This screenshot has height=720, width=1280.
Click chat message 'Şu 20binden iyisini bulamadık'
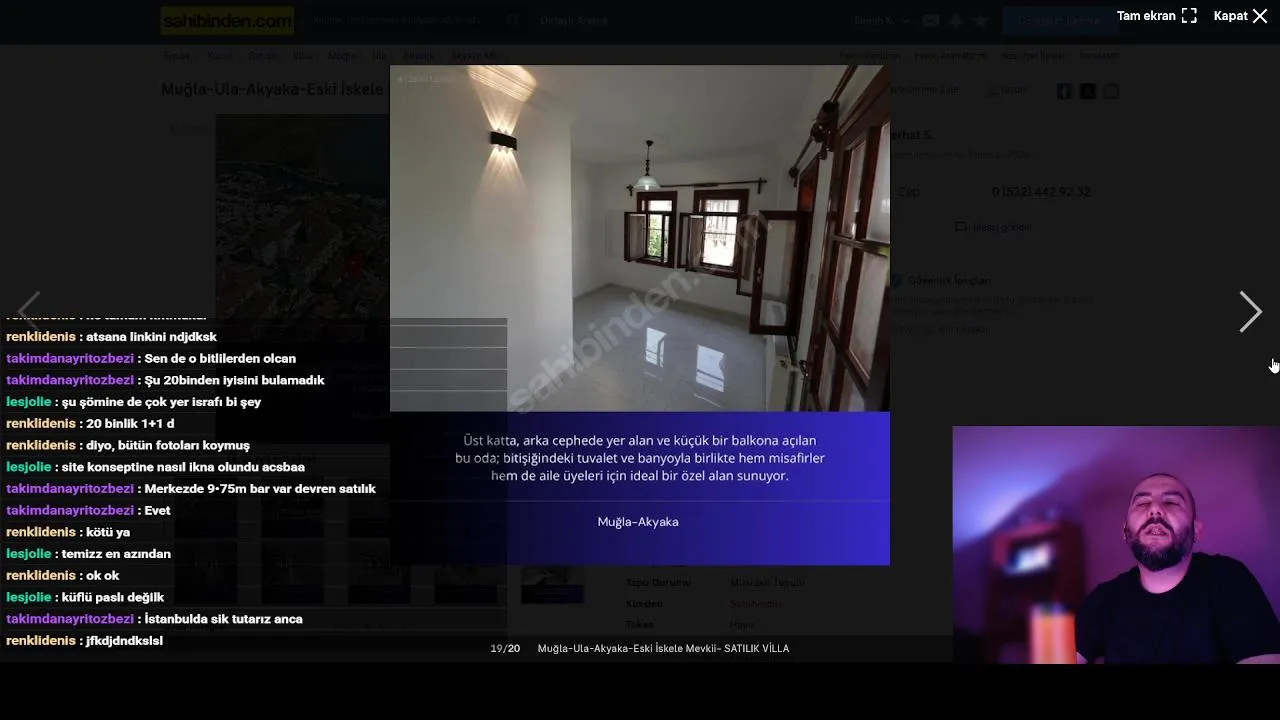coord(234,380)
